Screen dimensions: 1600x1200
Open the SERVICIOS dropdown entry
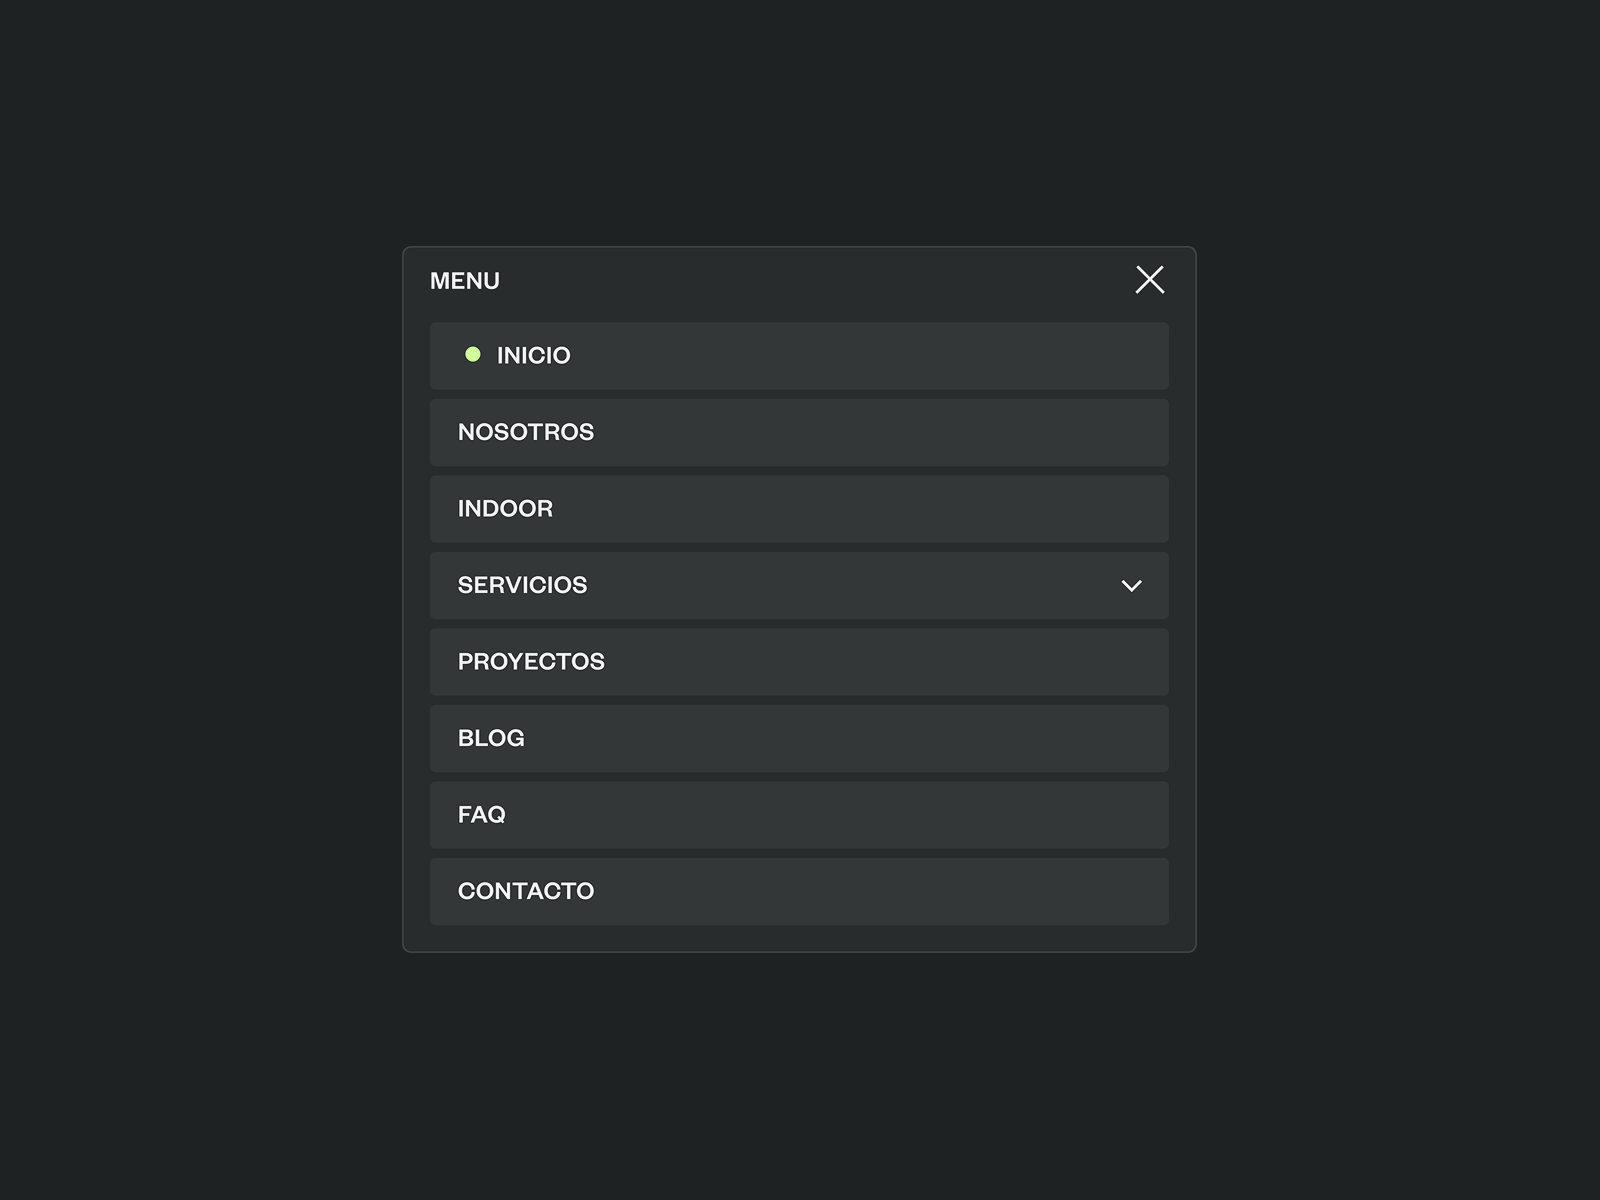pos(700,585)
